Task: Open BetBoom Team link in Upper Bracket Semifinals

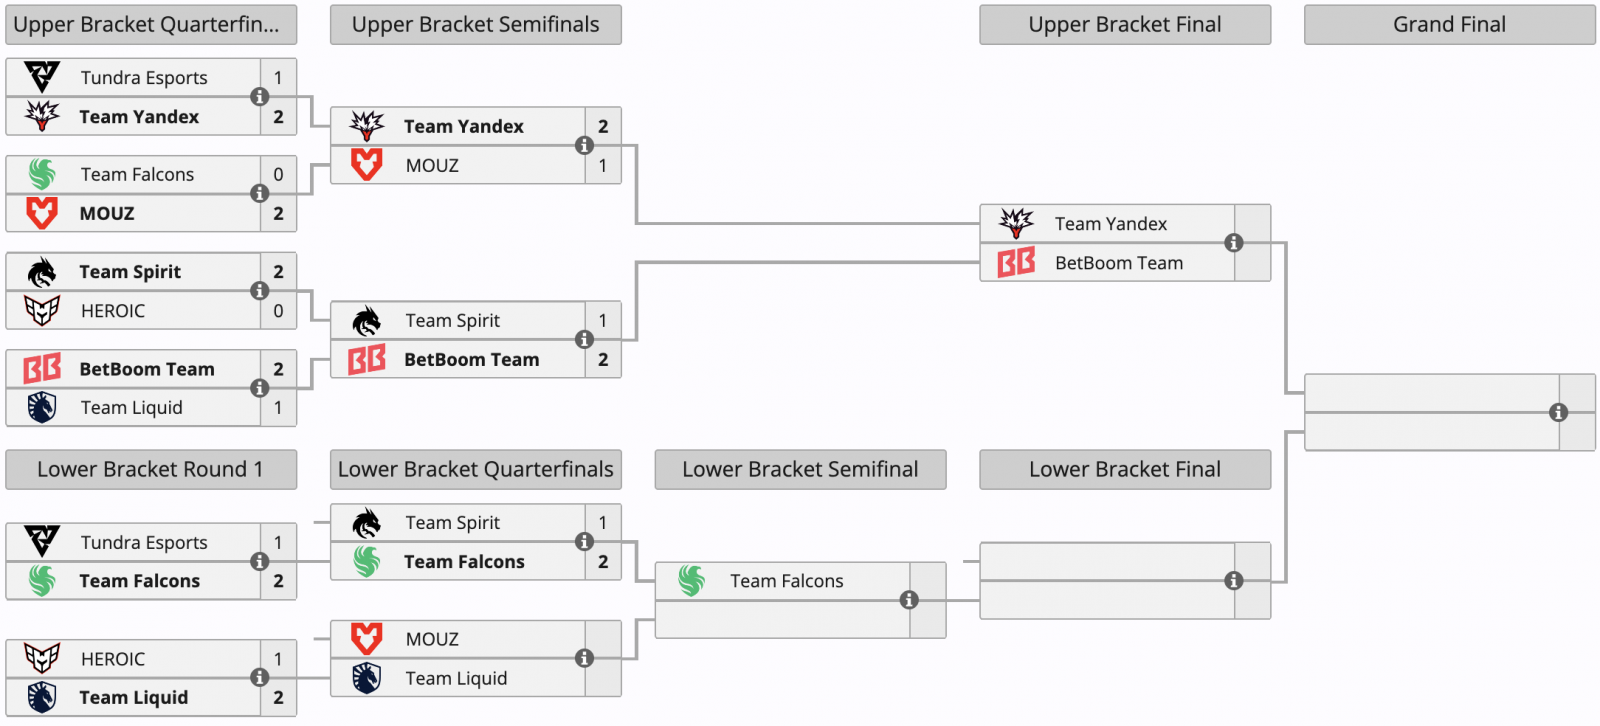Action: 471,360
